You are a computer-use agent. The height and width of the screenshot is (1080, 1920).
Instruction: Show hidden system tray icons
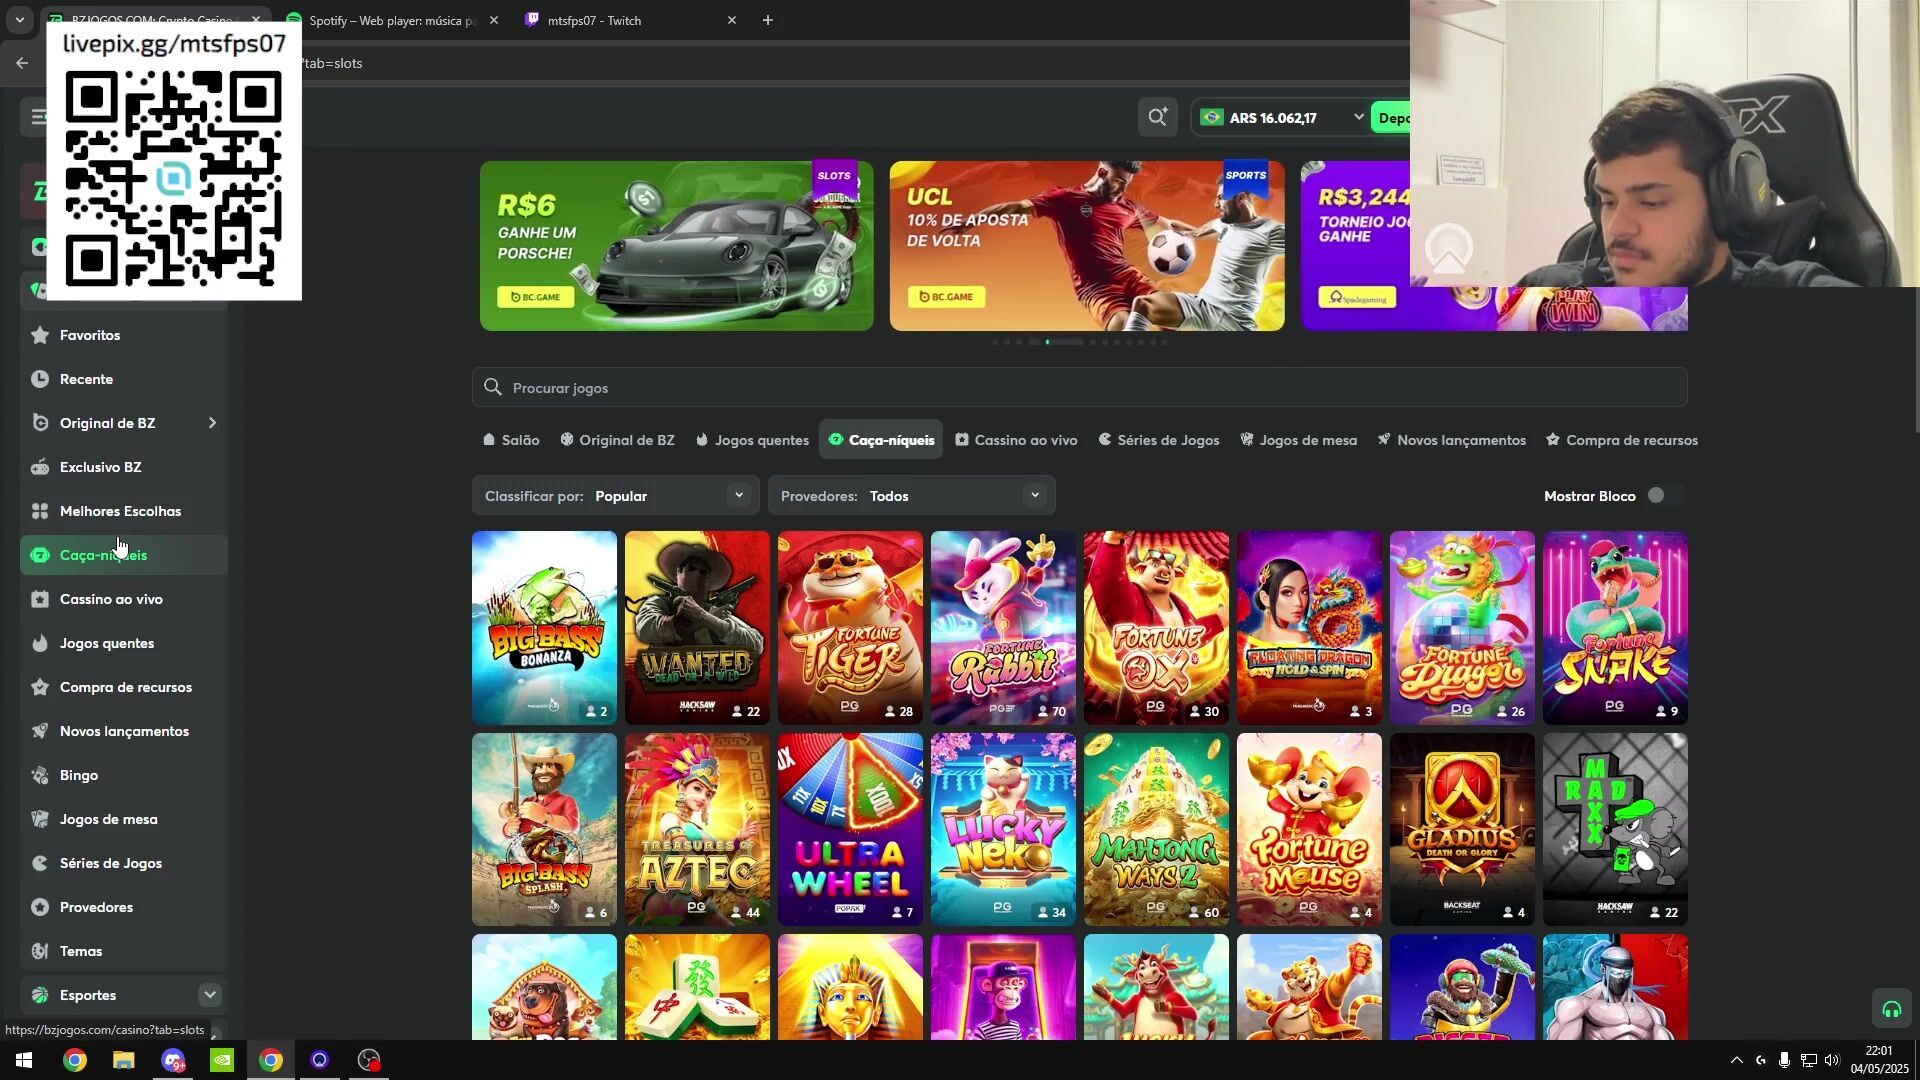[1737, 1060]
